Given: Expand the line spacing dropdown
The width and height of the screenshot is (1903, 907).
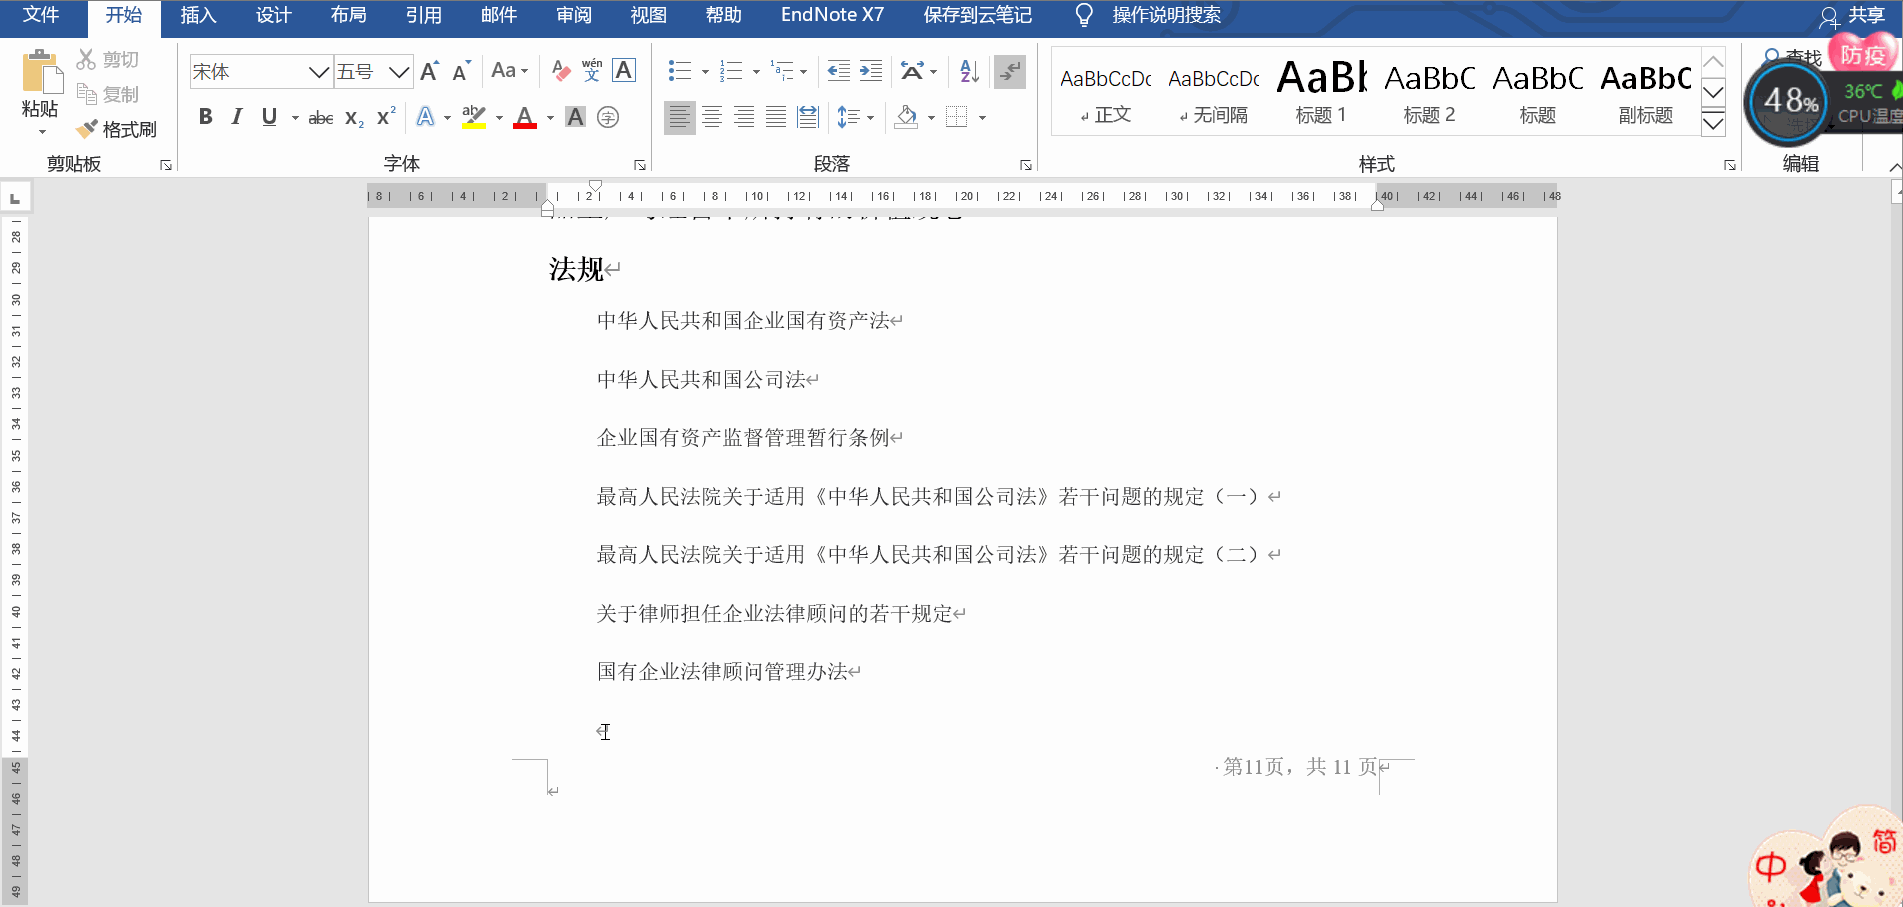Looking at the screenshot, I should [x=869, y=117].
